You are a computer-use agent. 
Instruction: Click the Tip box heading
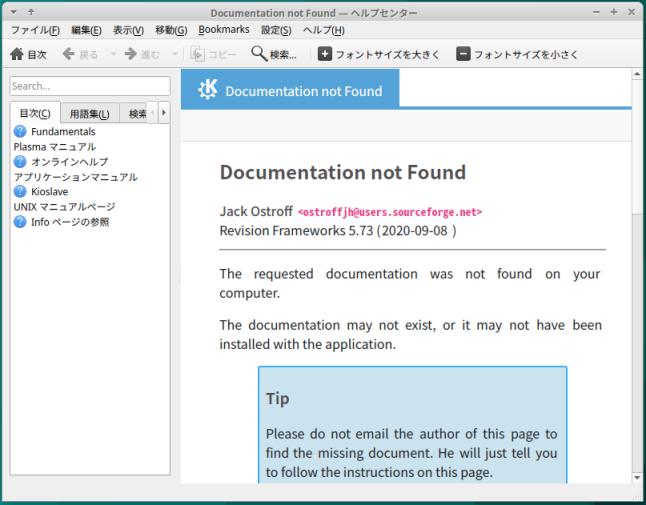coord(278,399)
